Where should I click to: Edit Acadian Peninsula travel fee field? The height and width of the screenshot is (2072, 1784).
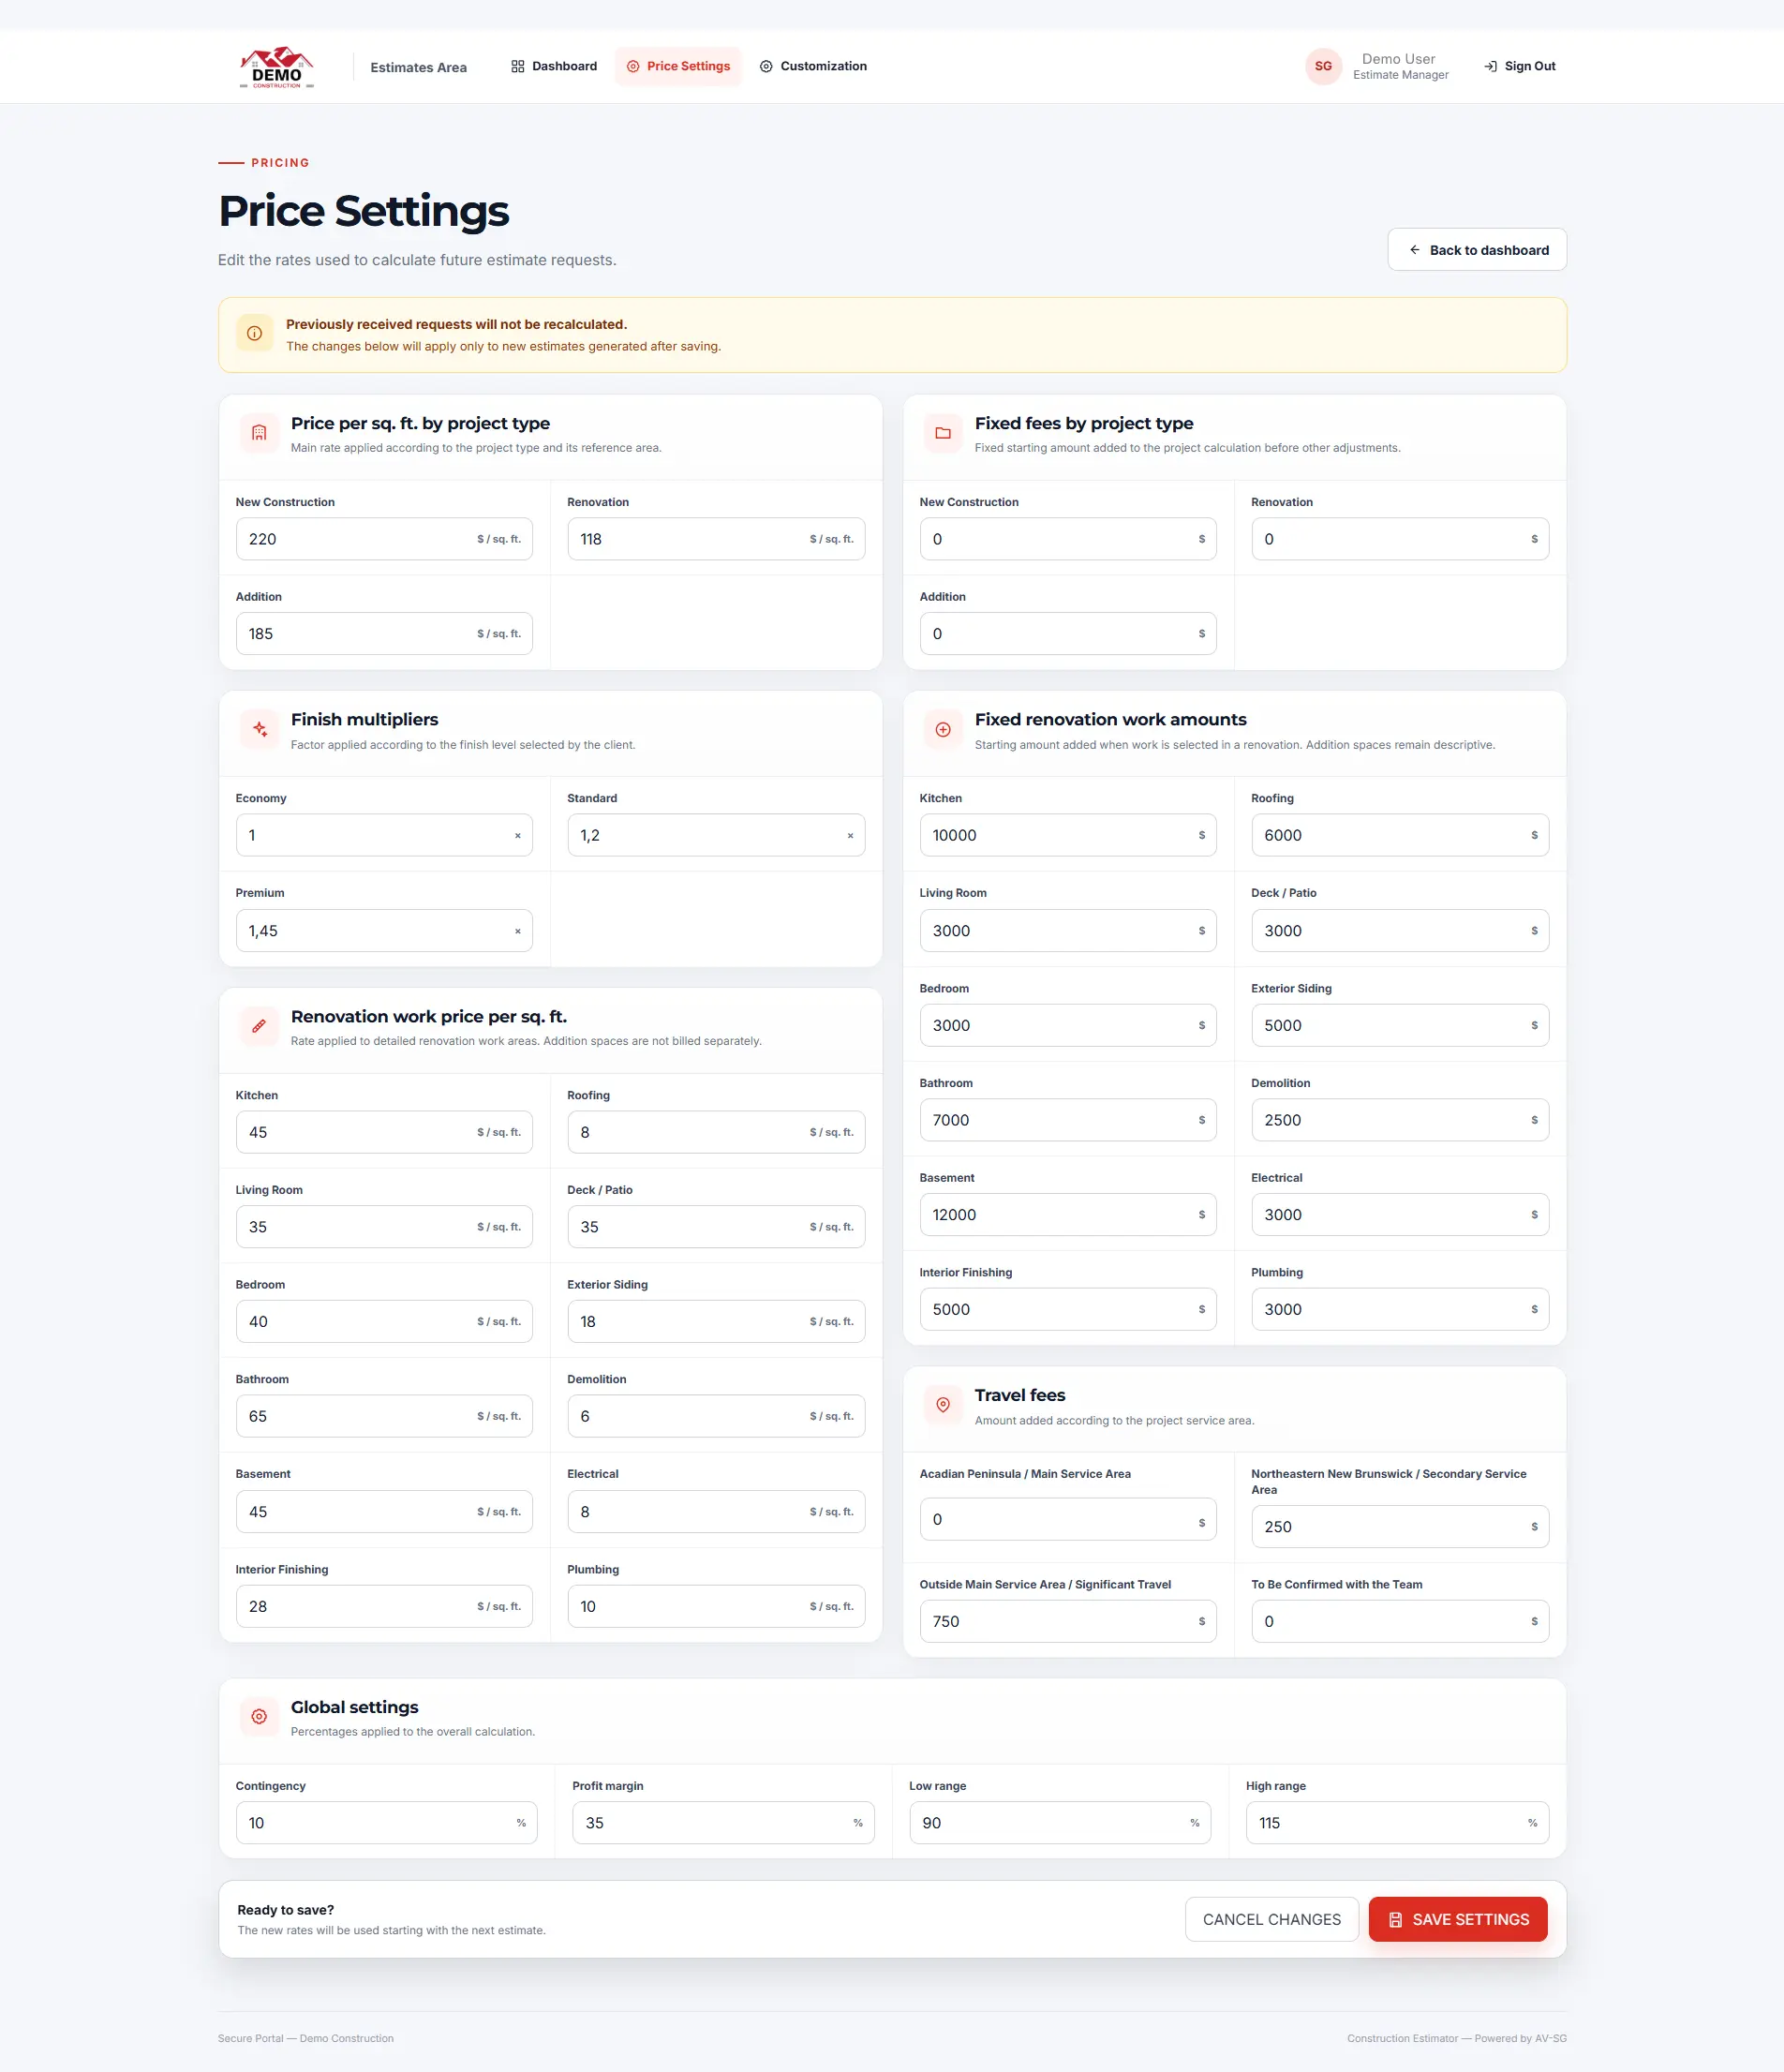coord(1068,1520)
